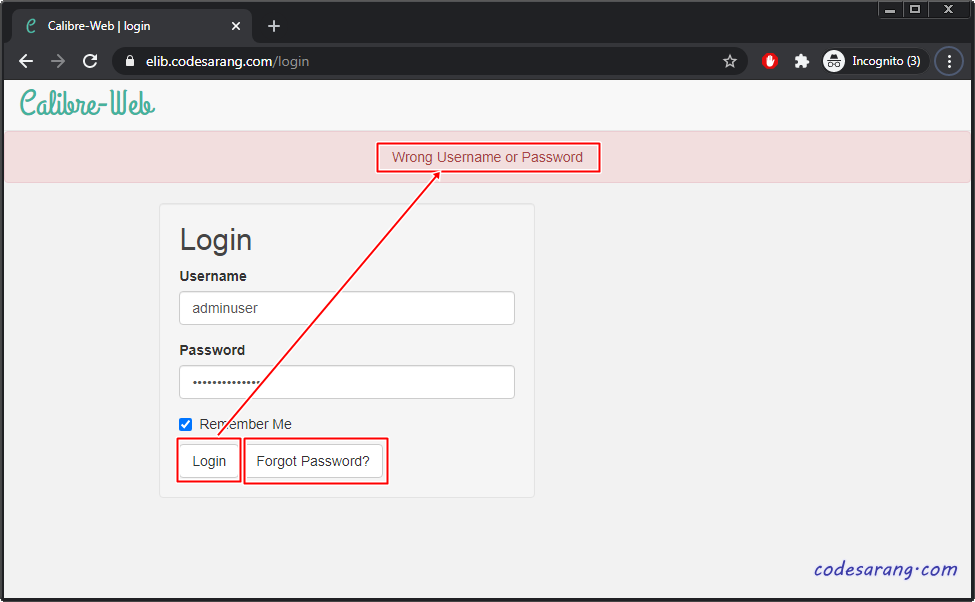Focus the Password input field
This screenshot has height=602, width=975.
click(347, 382)
